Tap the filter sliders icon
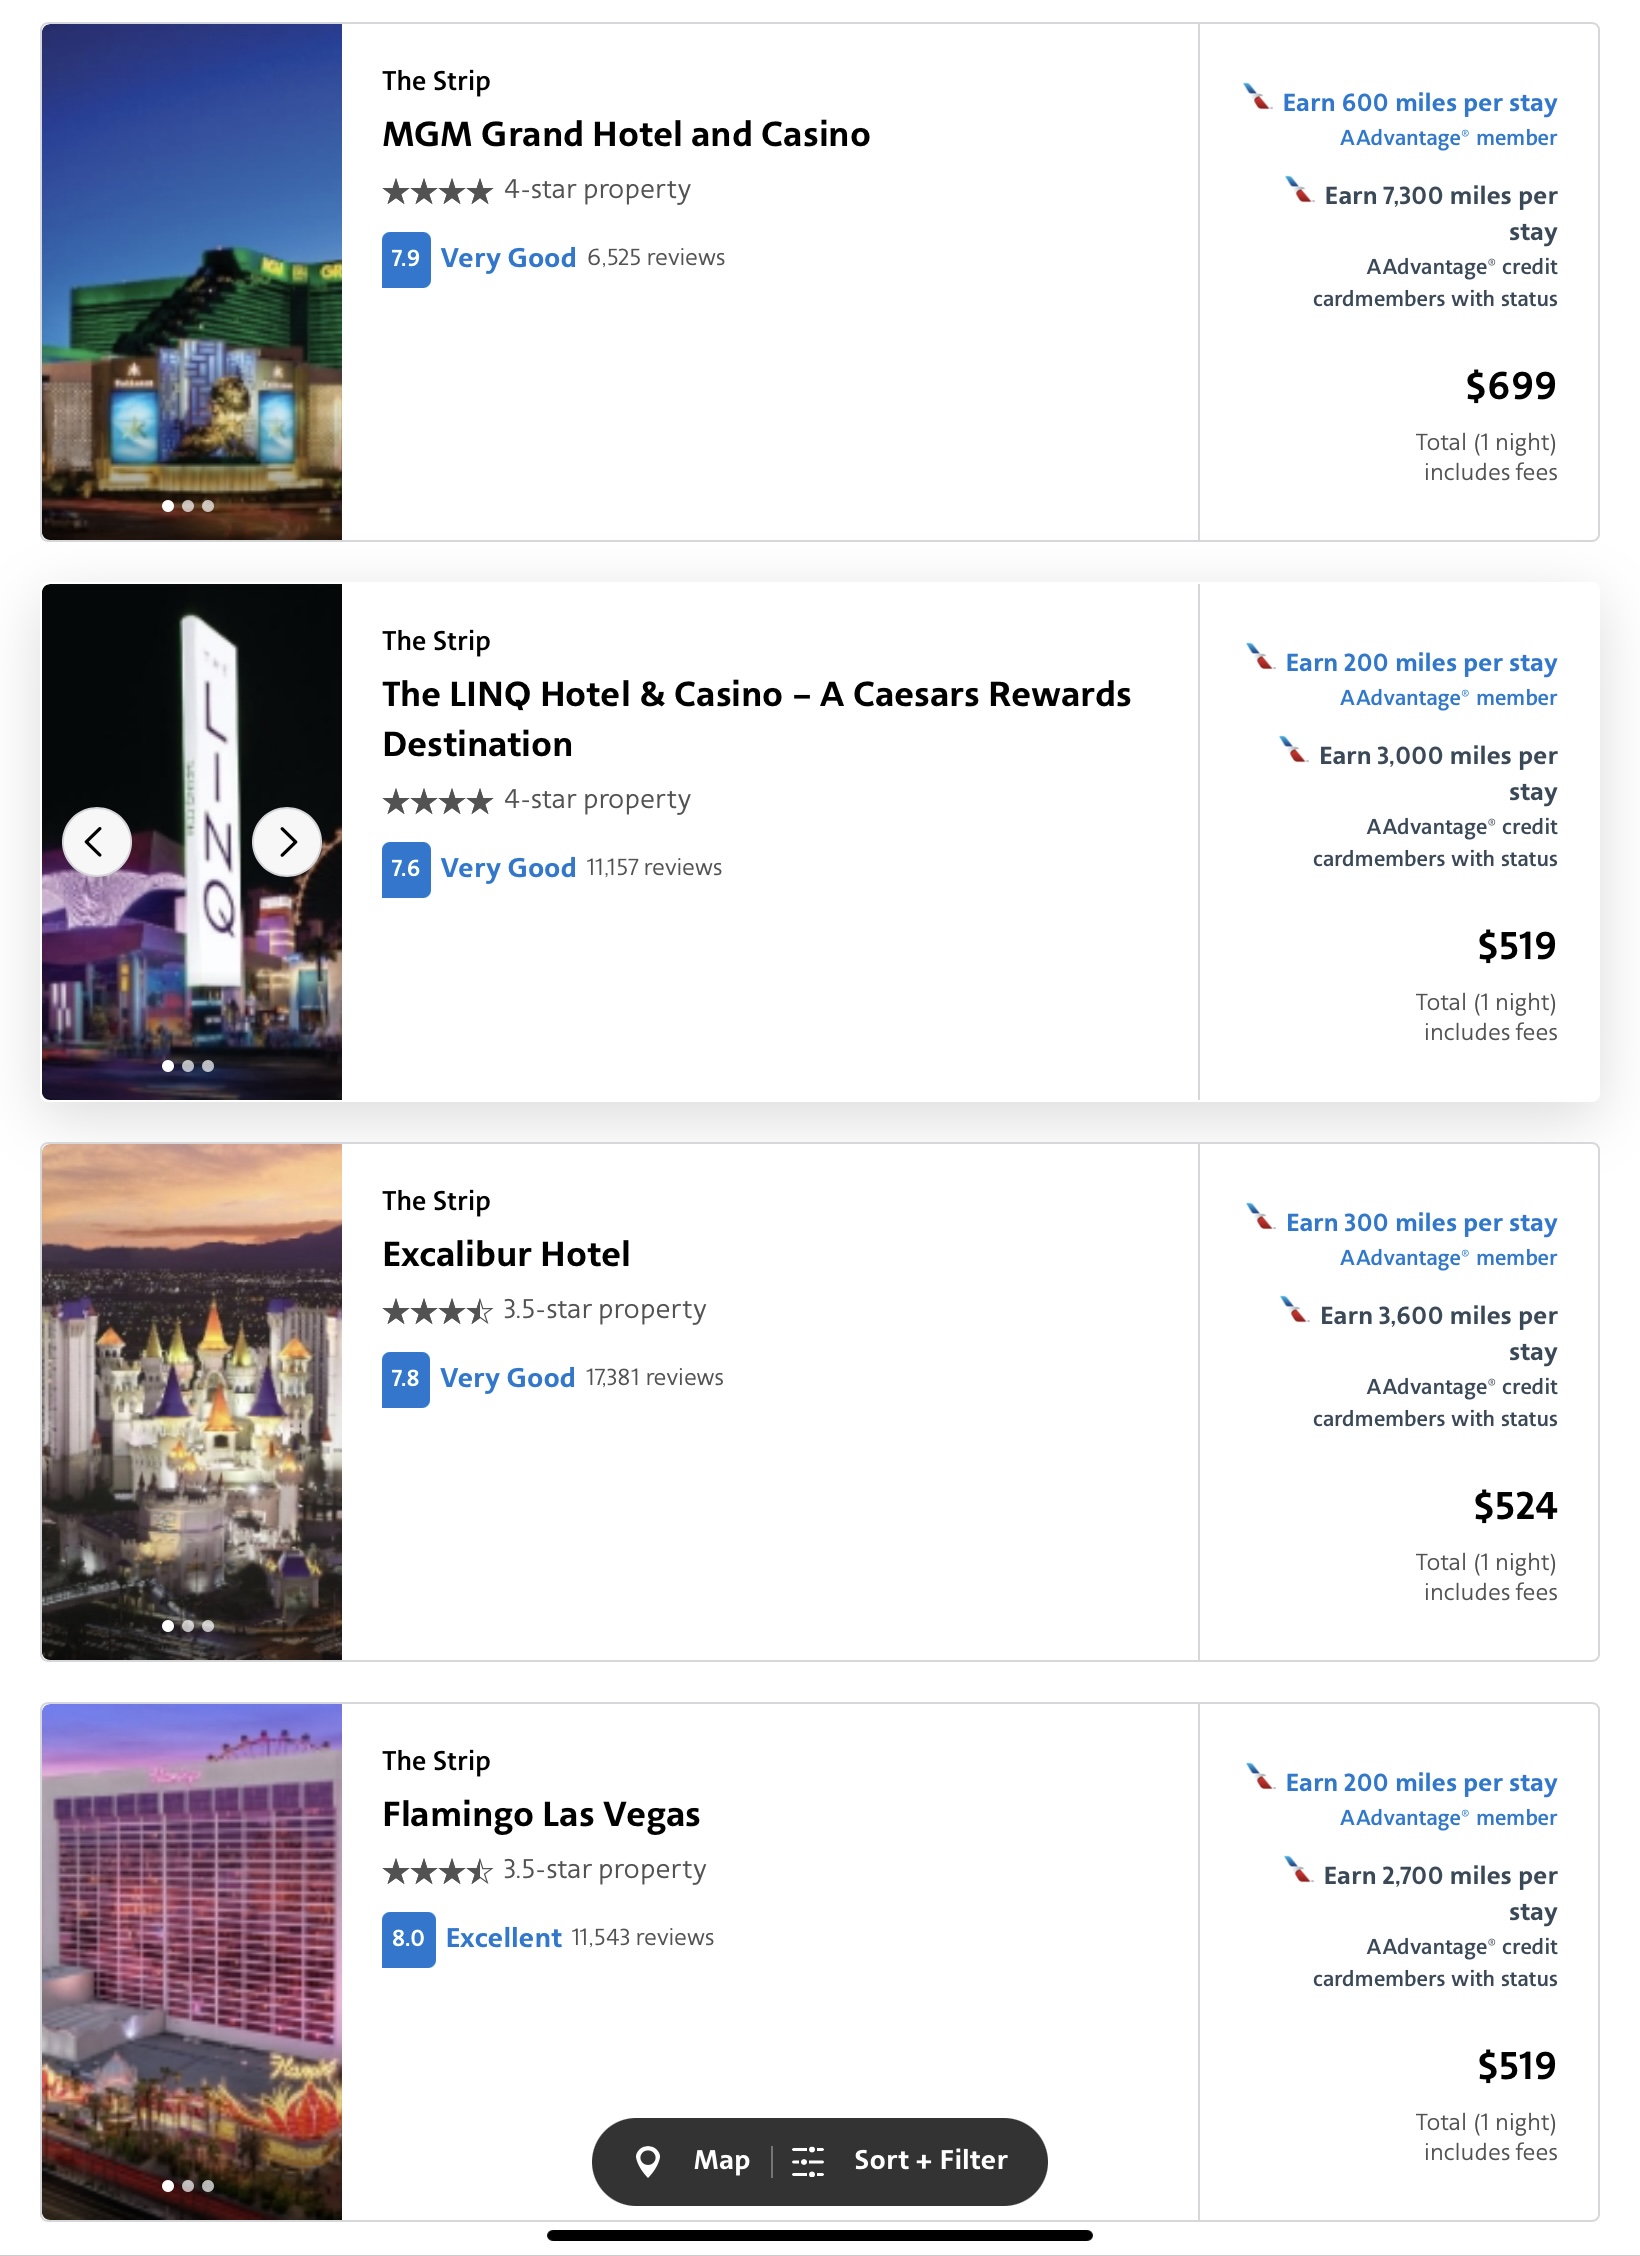 pos(808,2161)
